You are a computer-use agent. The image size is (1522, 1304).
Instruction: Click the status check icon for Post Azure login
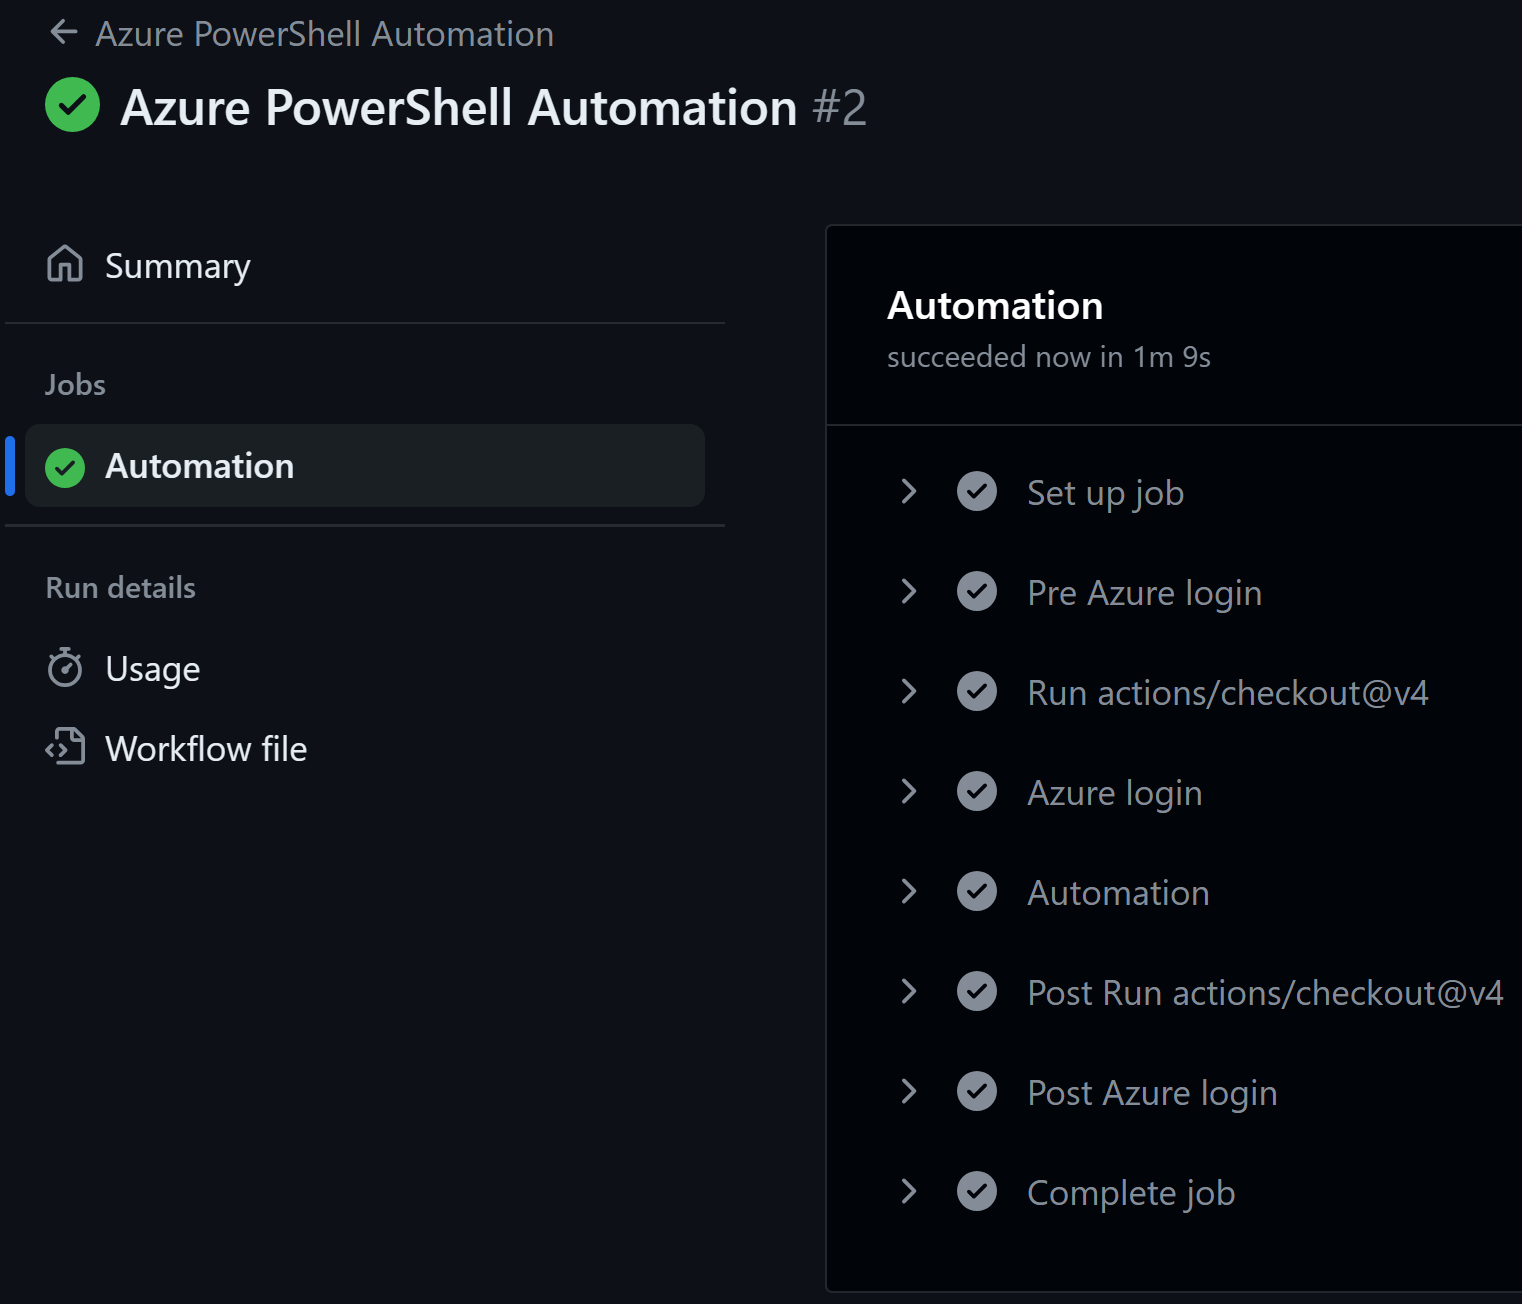[x=977, y=1091]
